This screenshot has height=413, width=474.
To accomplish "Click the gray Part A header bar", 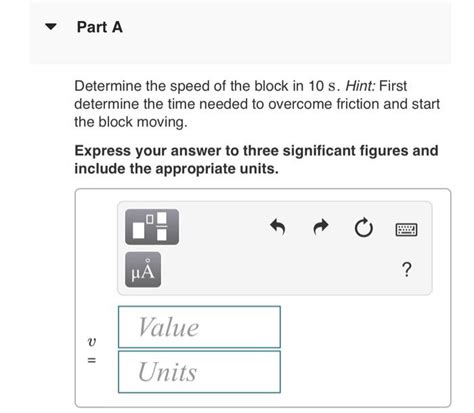I will [x=240, y=32].
